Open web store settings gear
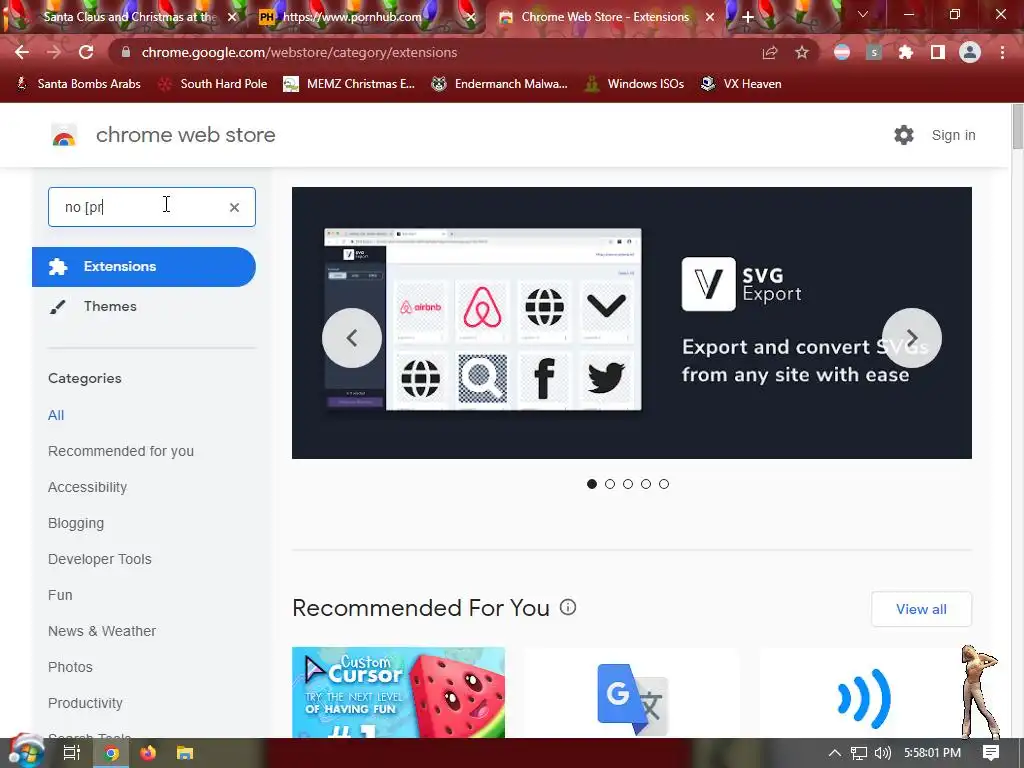 904,135
